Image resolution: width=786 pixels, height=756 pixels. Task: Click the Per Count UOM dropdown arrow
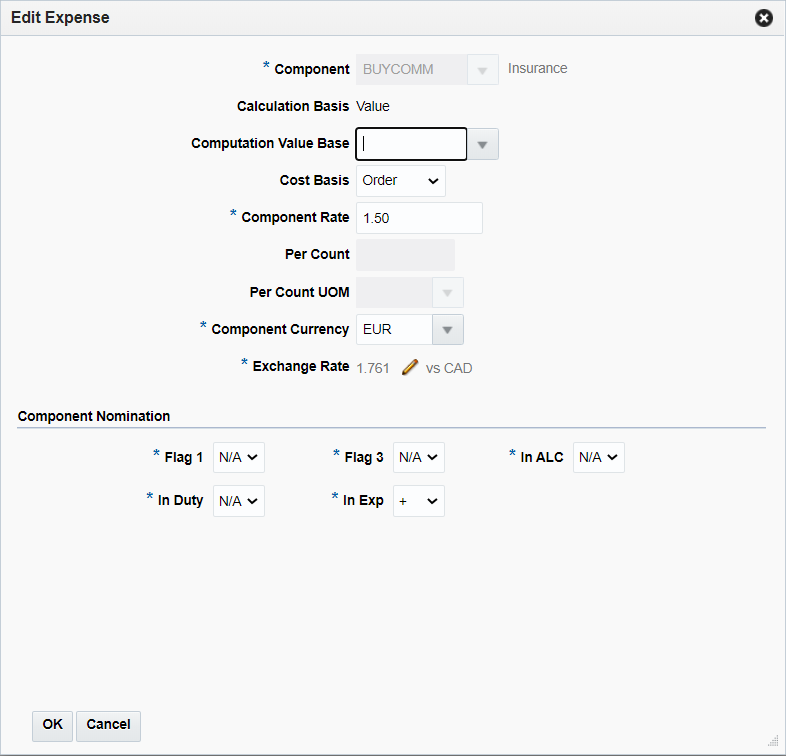[447, 292]
